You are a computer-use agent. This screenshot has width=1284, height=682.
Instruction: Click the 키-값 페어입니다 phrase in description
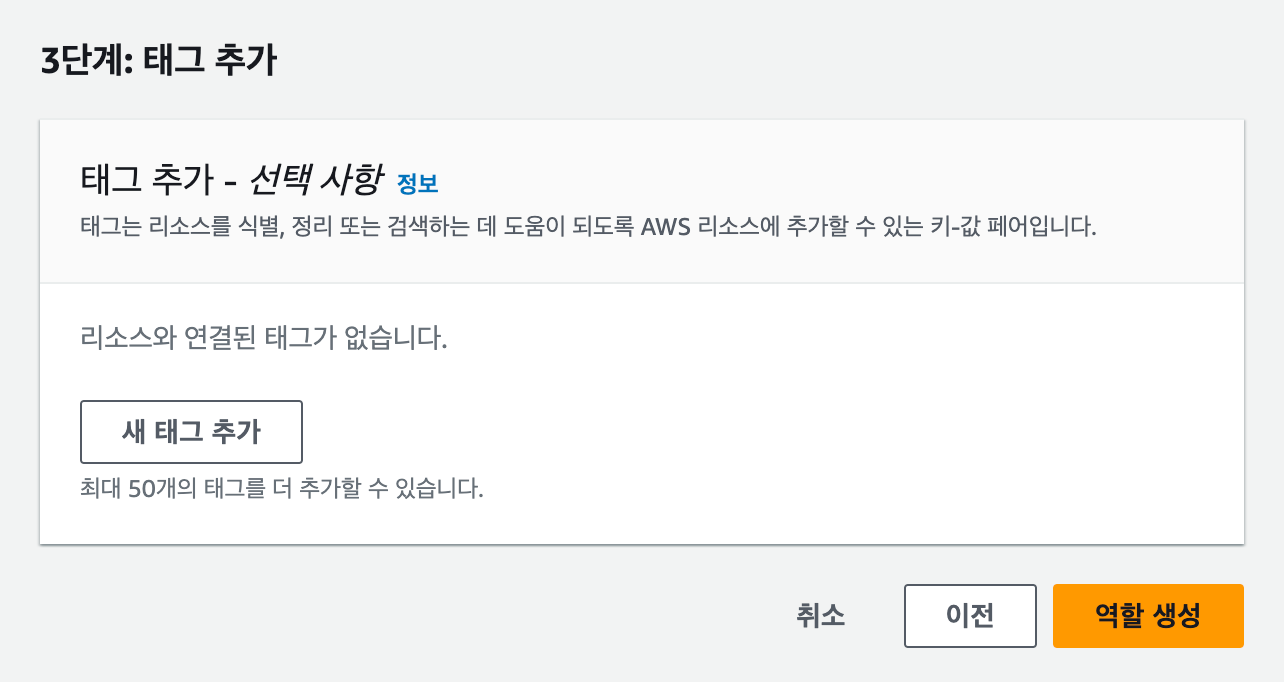(1027, 226)
